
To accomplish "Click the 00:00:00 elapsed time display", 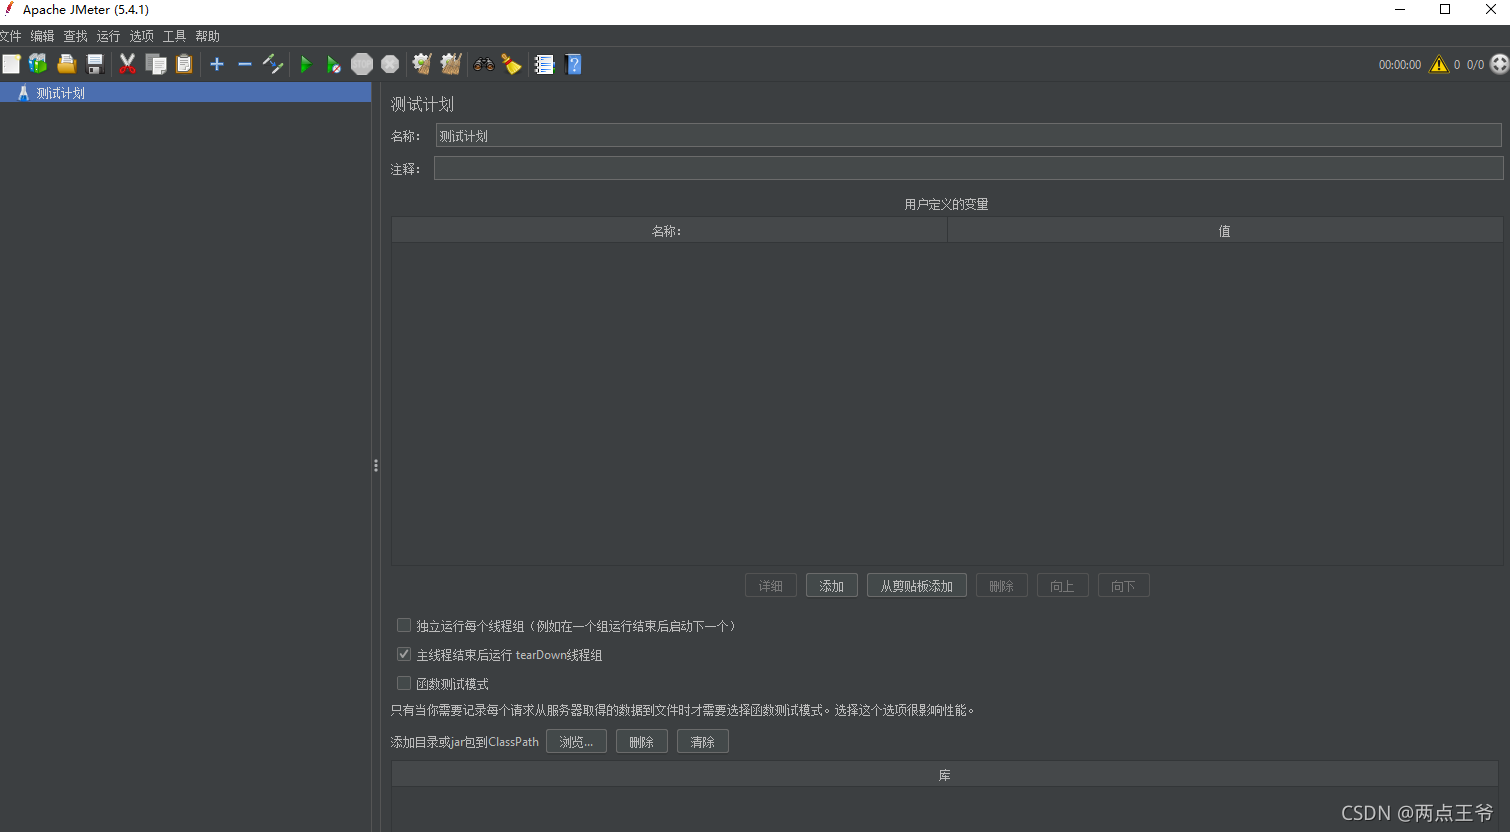I will click(1400, 64).
